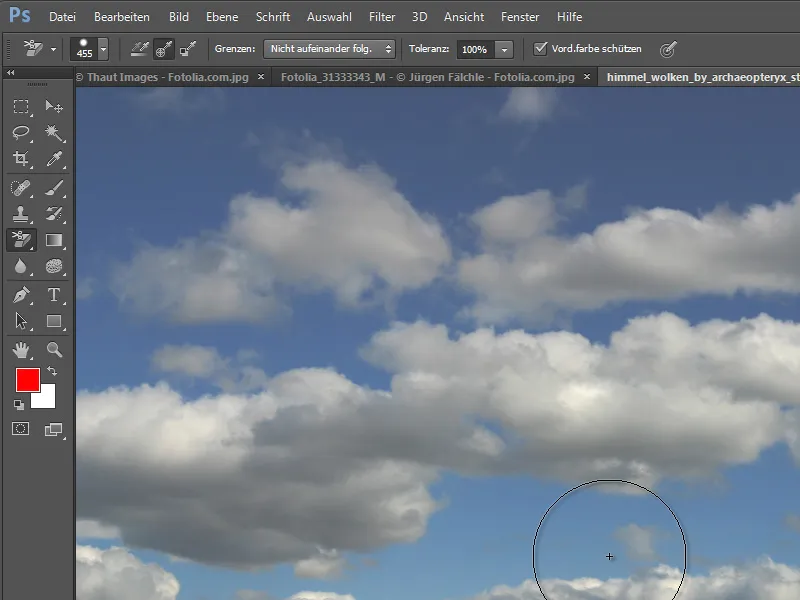Change the screen mode
The height and width of the screenshot is (600, 800).
point(53,430)
